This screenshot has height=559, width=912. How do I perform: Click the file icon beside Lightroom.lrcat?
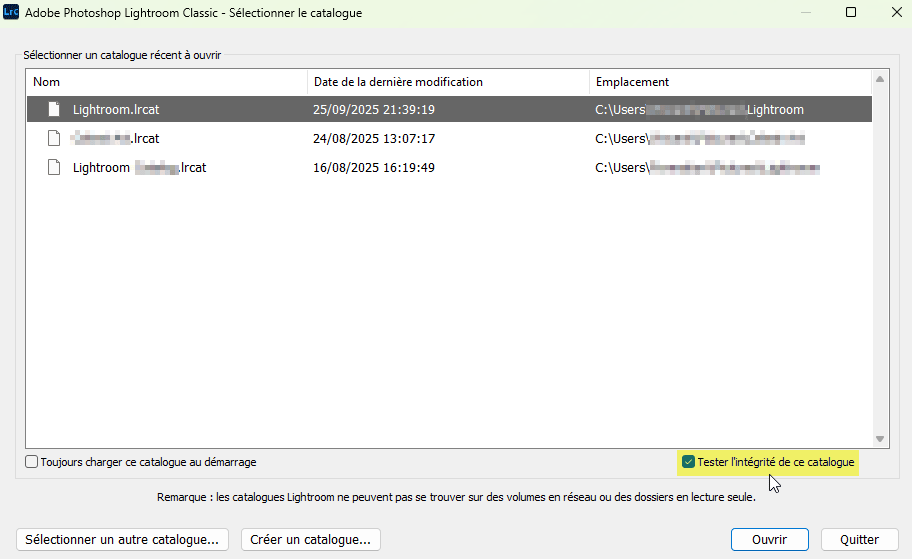55,110
